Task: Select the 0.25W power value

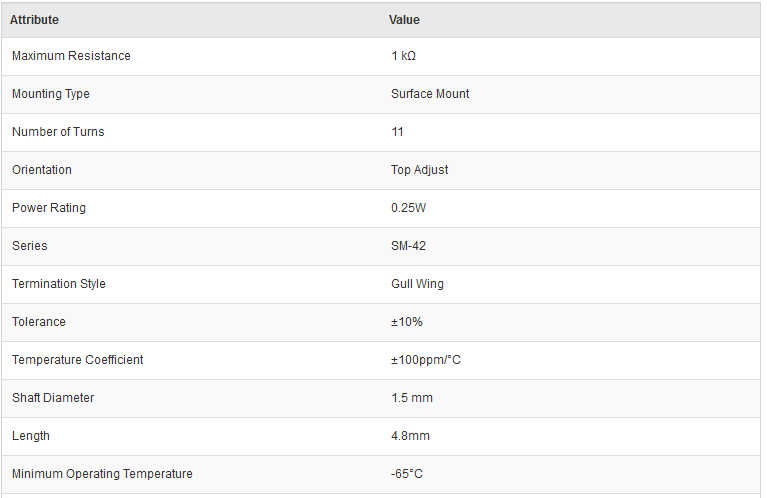Action: click(409, 208)
